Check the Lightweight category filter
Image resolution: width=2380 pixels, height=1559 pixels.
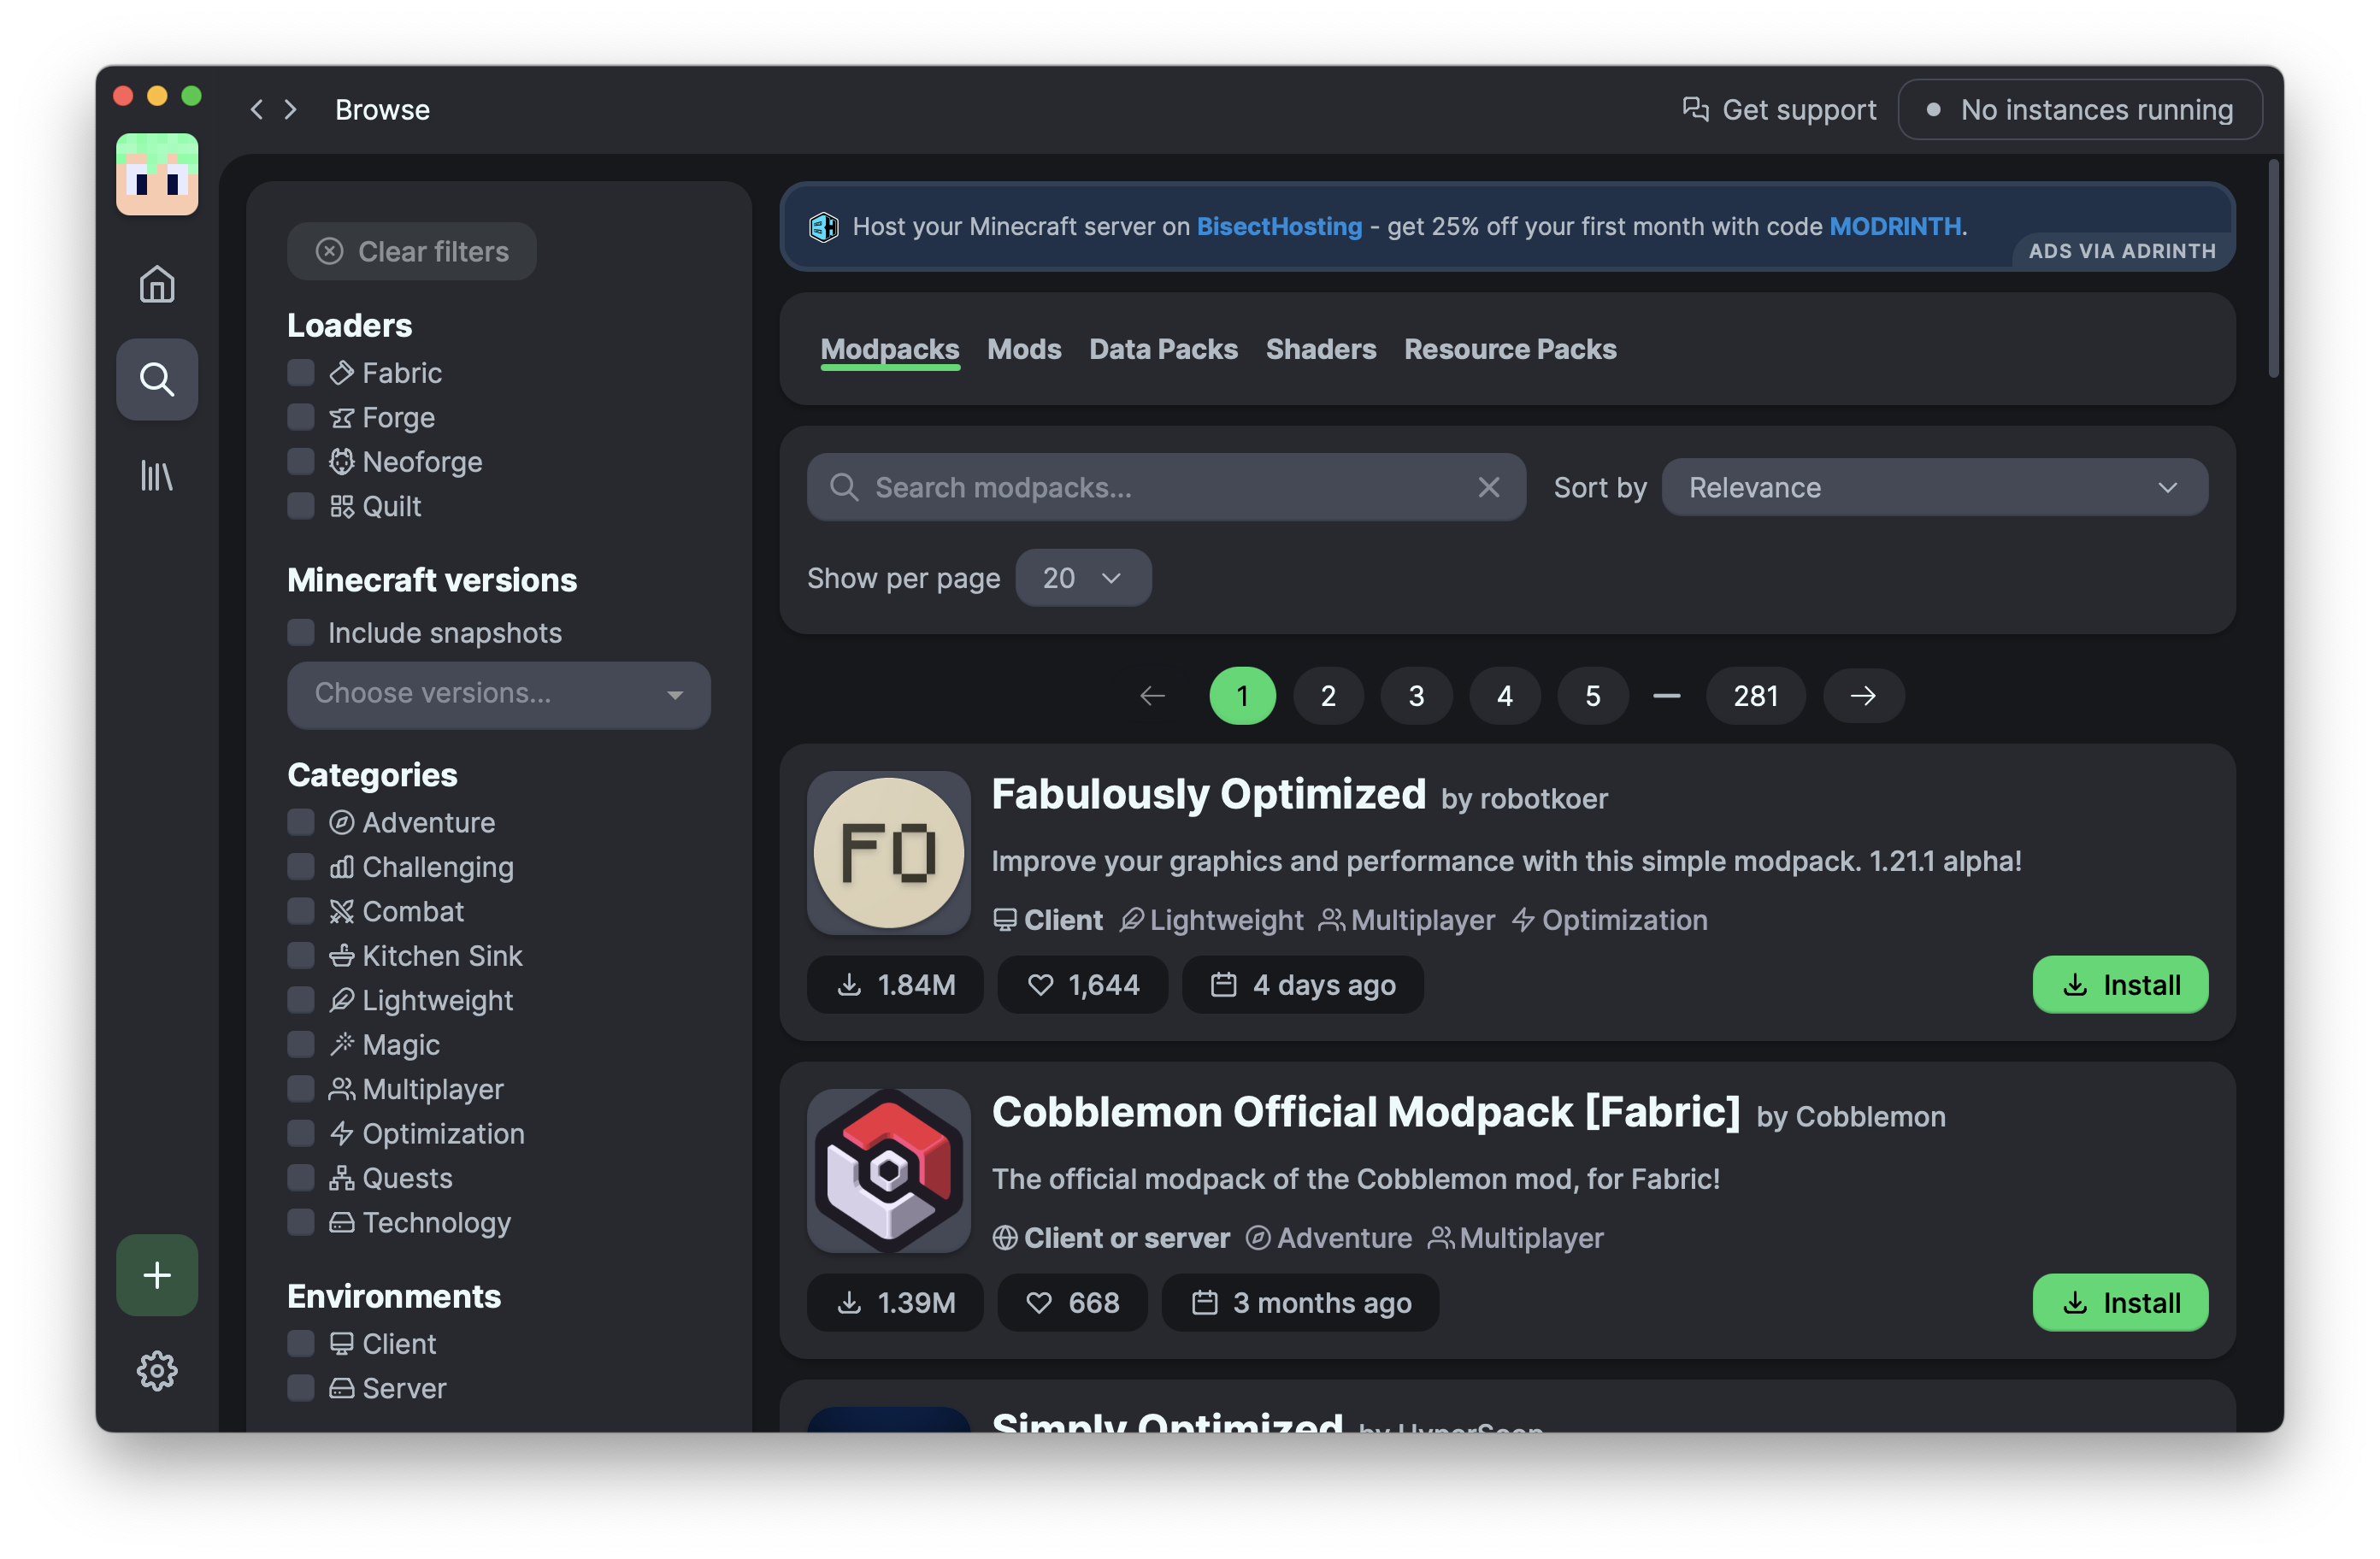click(301, 1000)
